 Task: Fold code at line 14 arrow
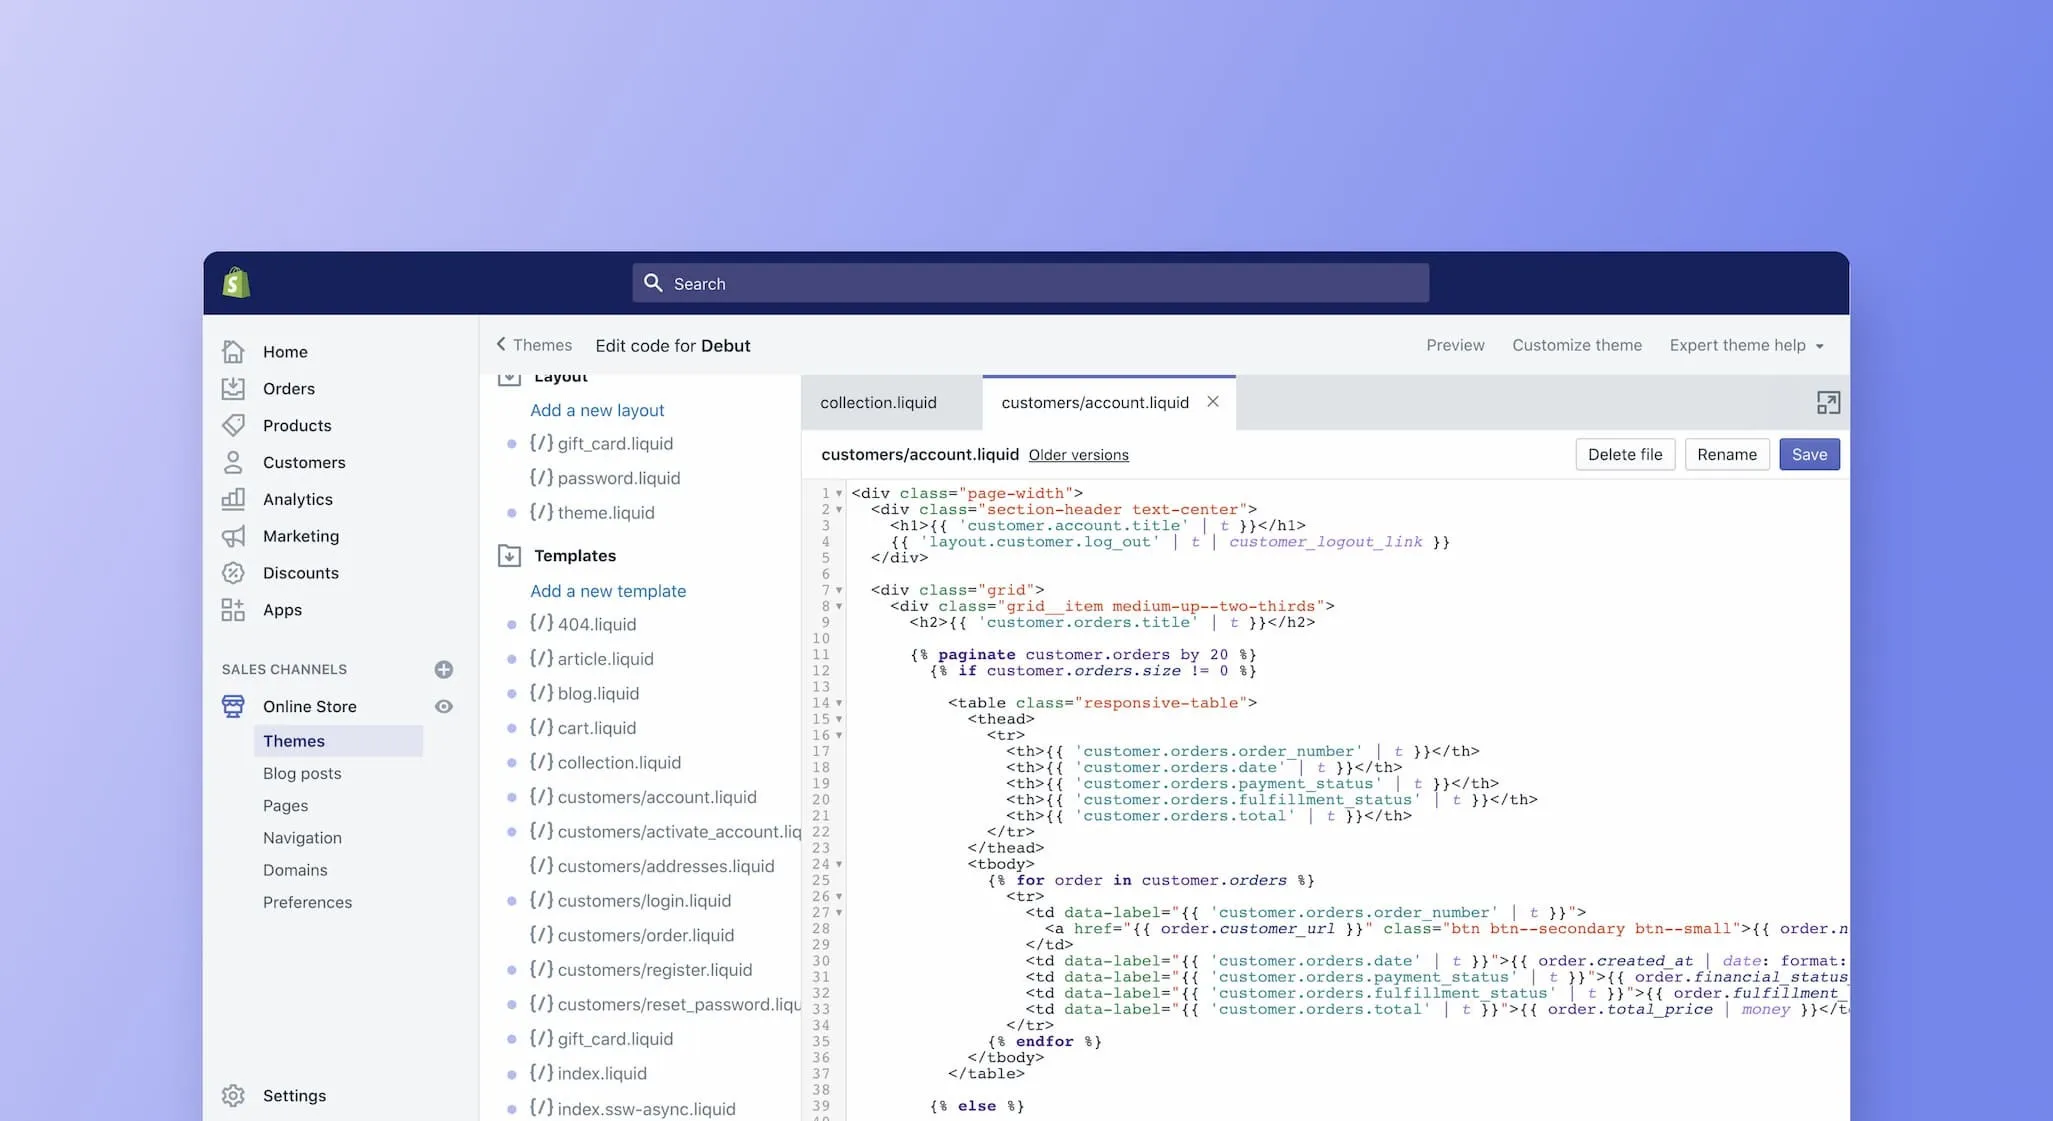coord(839,703)
